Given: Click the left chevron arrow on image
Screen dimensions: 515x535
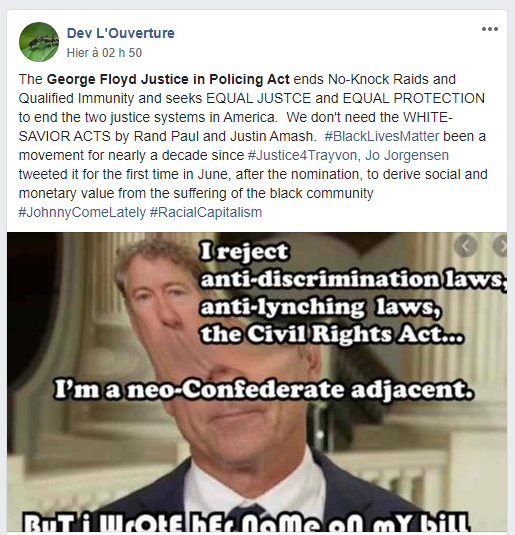Looking at the screenshot, I should coord(466,245).
